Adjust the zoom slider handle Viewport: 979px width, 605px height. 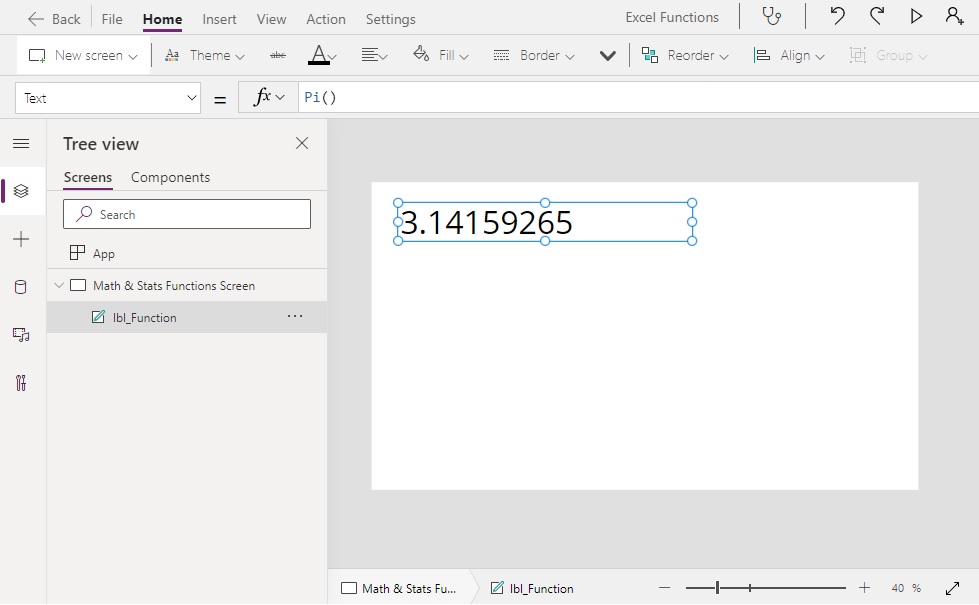click(x=717, y=588)
